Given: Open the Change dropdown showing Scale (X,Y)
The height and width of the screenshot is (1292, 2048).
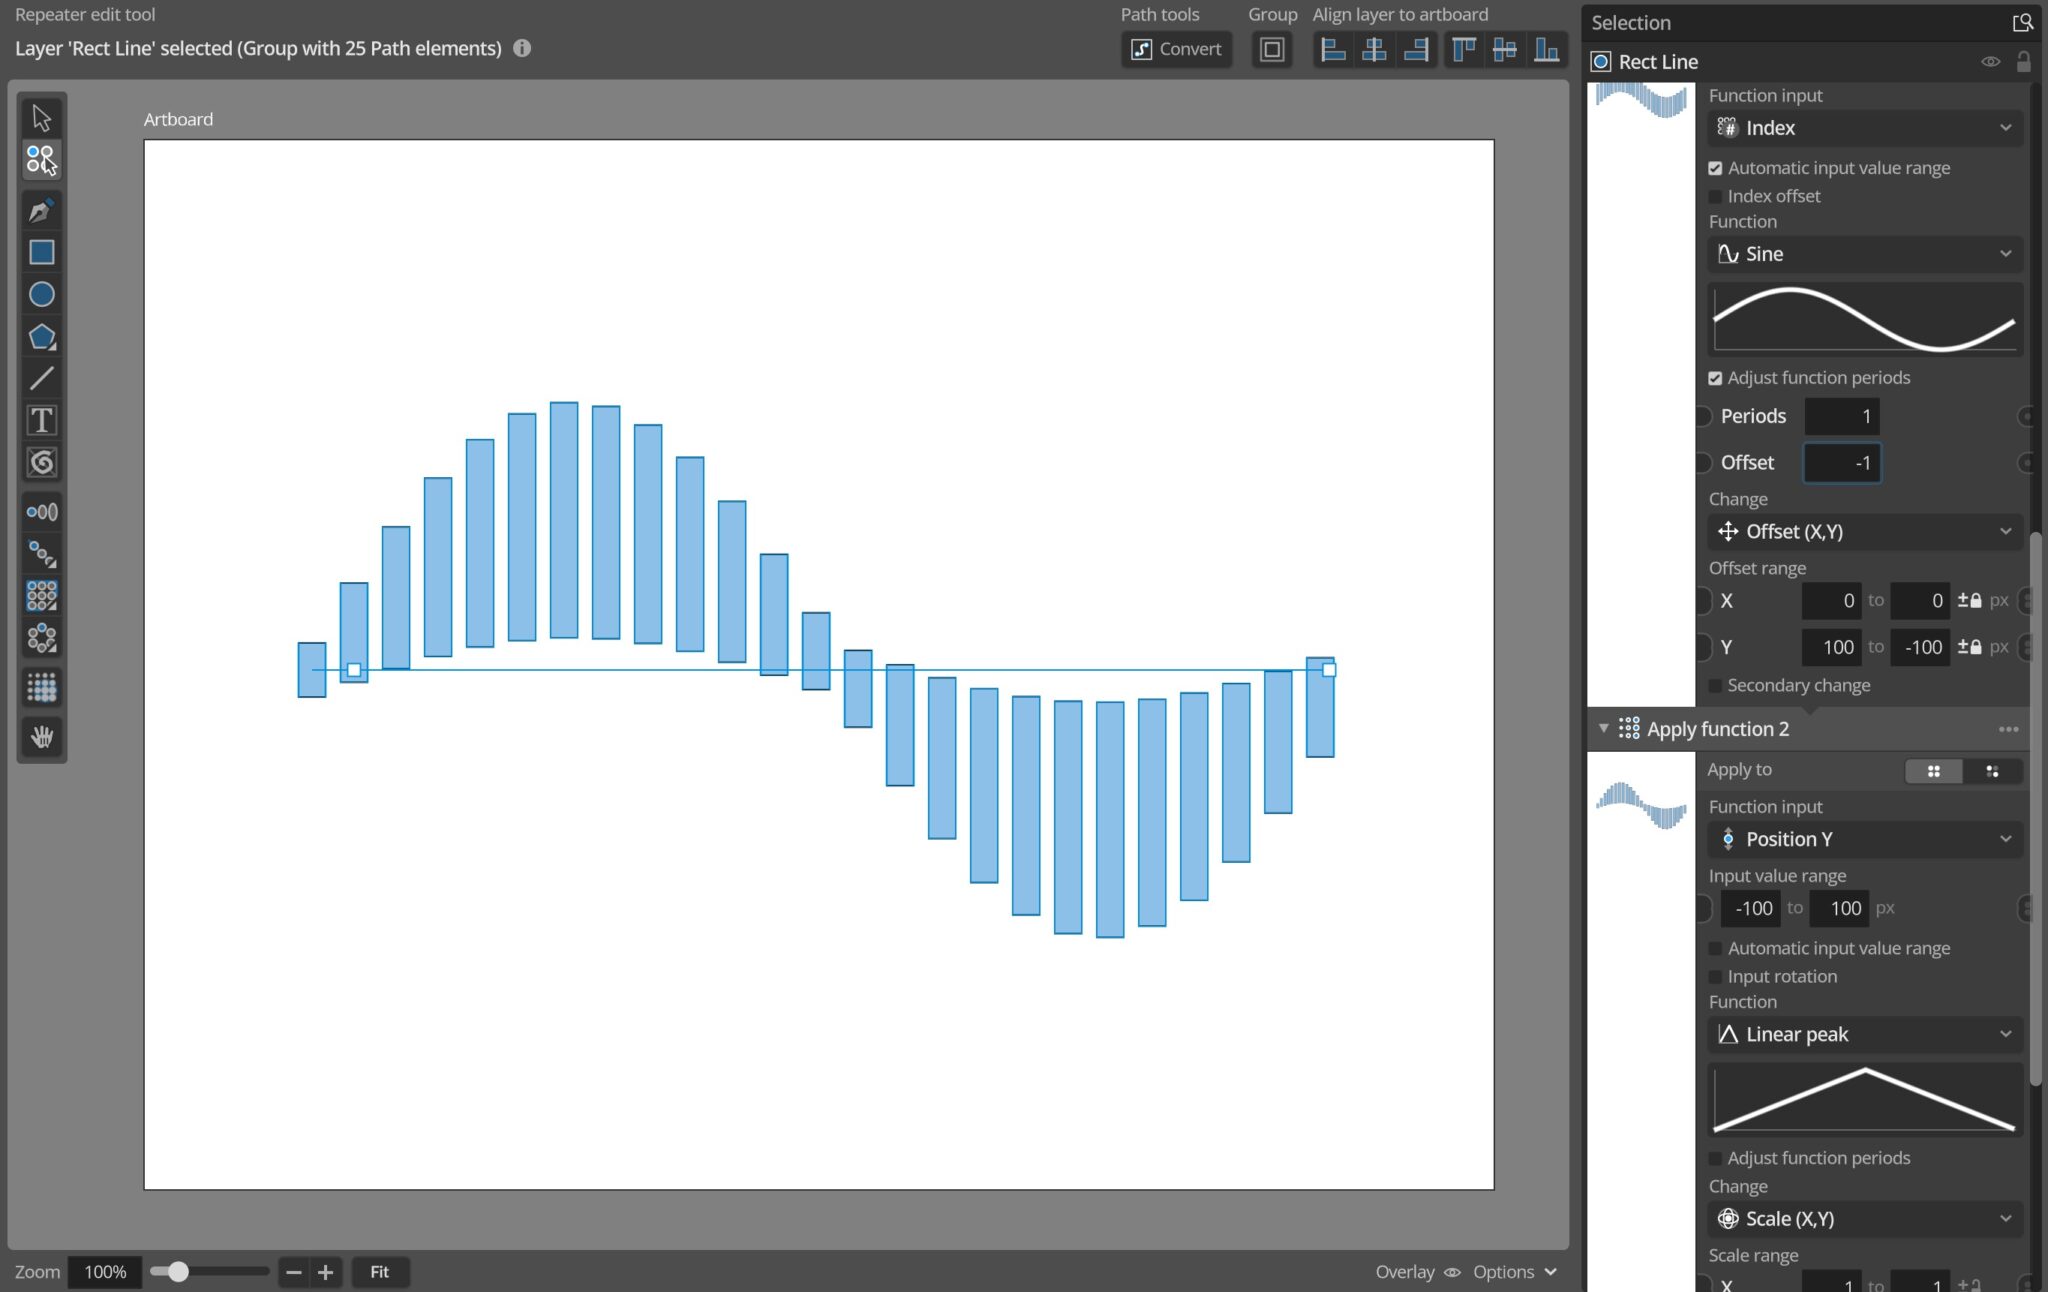Looking at the screenshot, I should point(1863,1218).
